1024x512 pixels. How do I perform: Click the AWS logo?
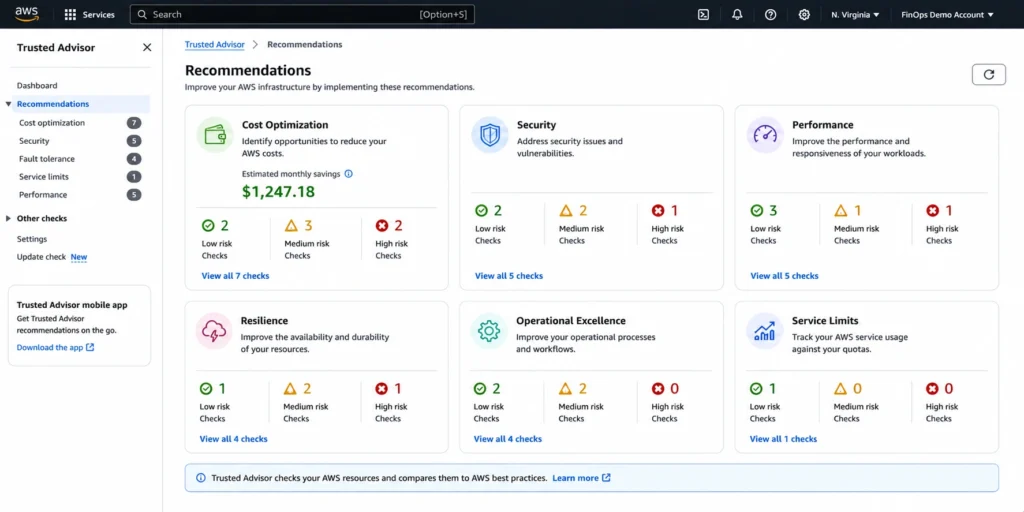pos(27,14)
